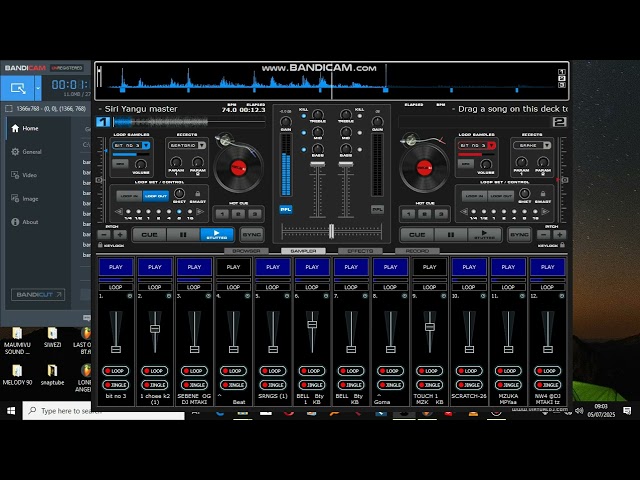Halve loop length arrow on deck 1
Image resolution: width=640 pixels, height=480 pixels.
click(118, 211)
